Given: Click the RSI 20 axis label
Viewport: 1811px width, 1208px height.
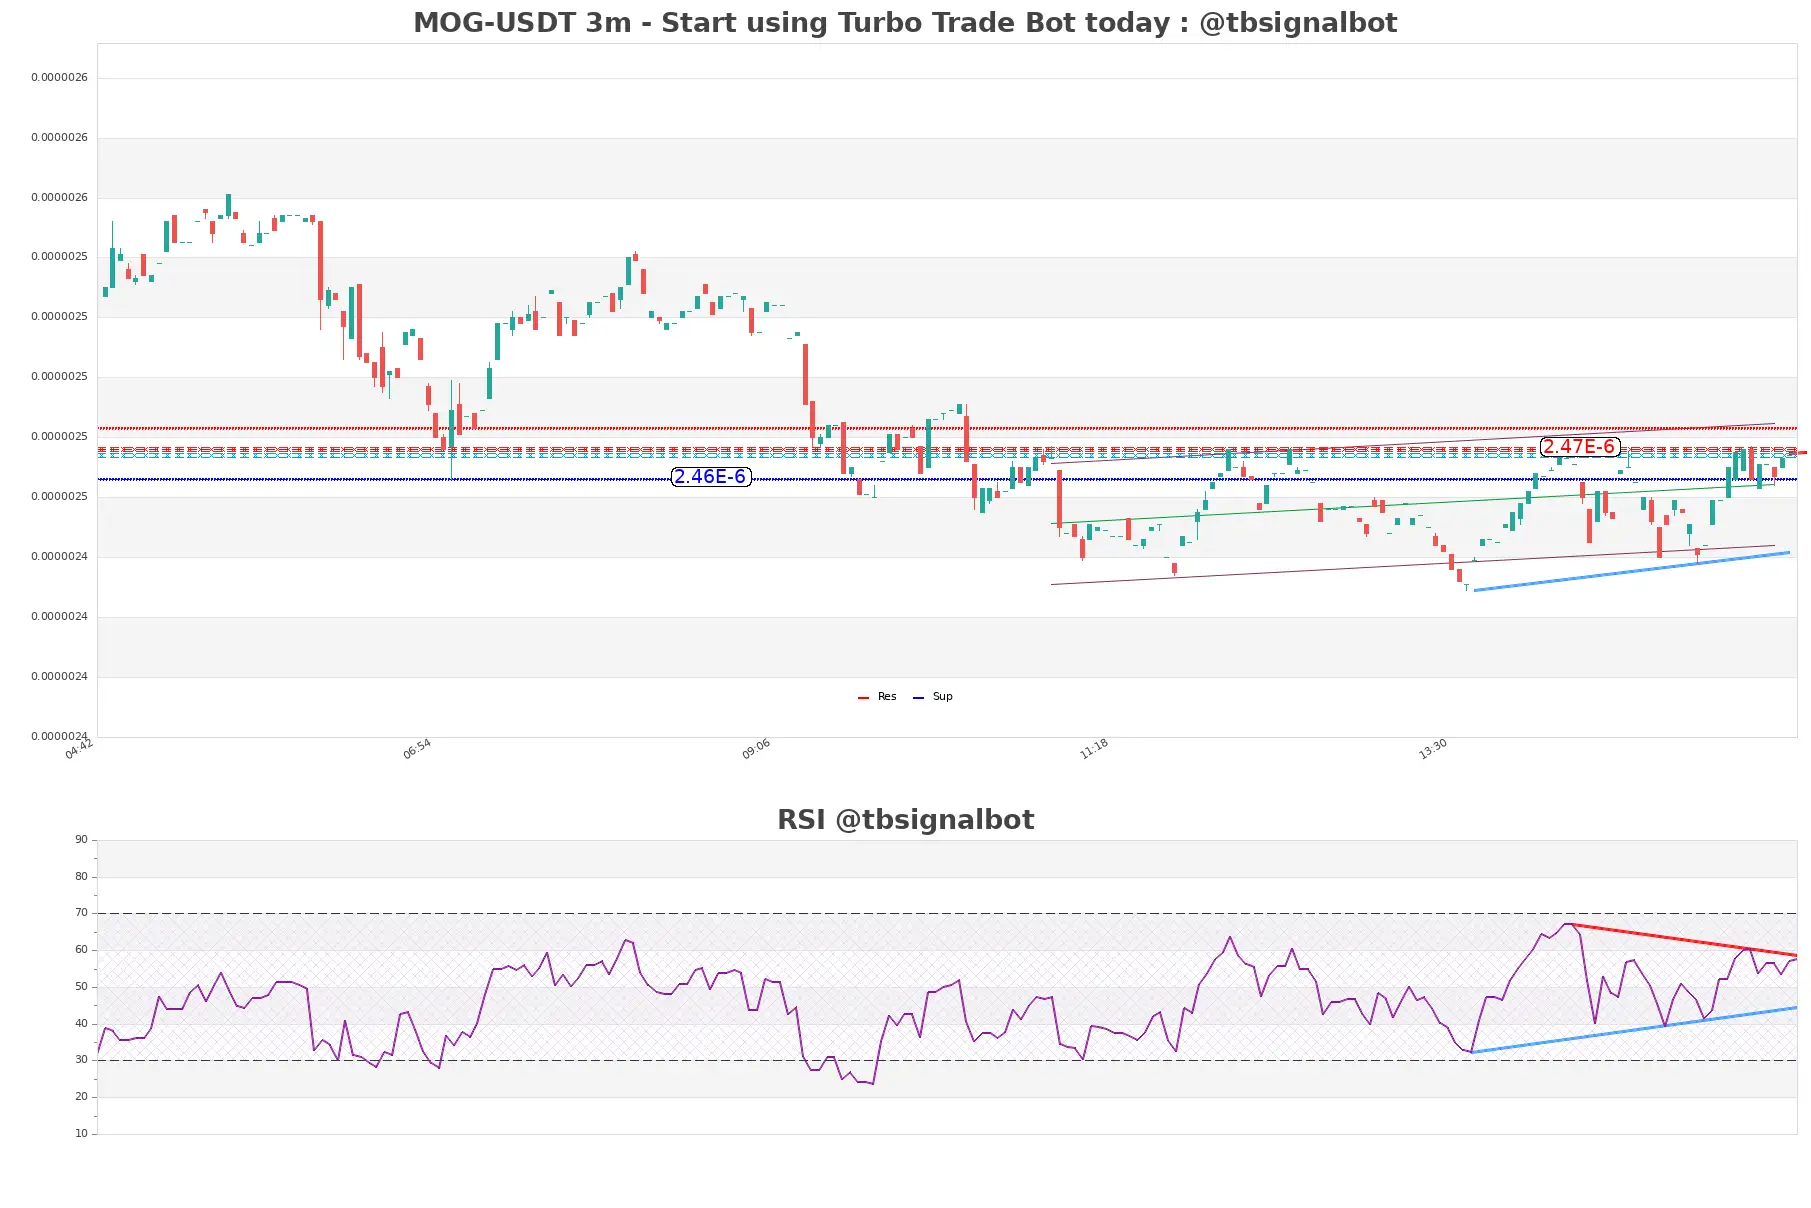Looking at the screenshot, I should [x=81, y=1097].
